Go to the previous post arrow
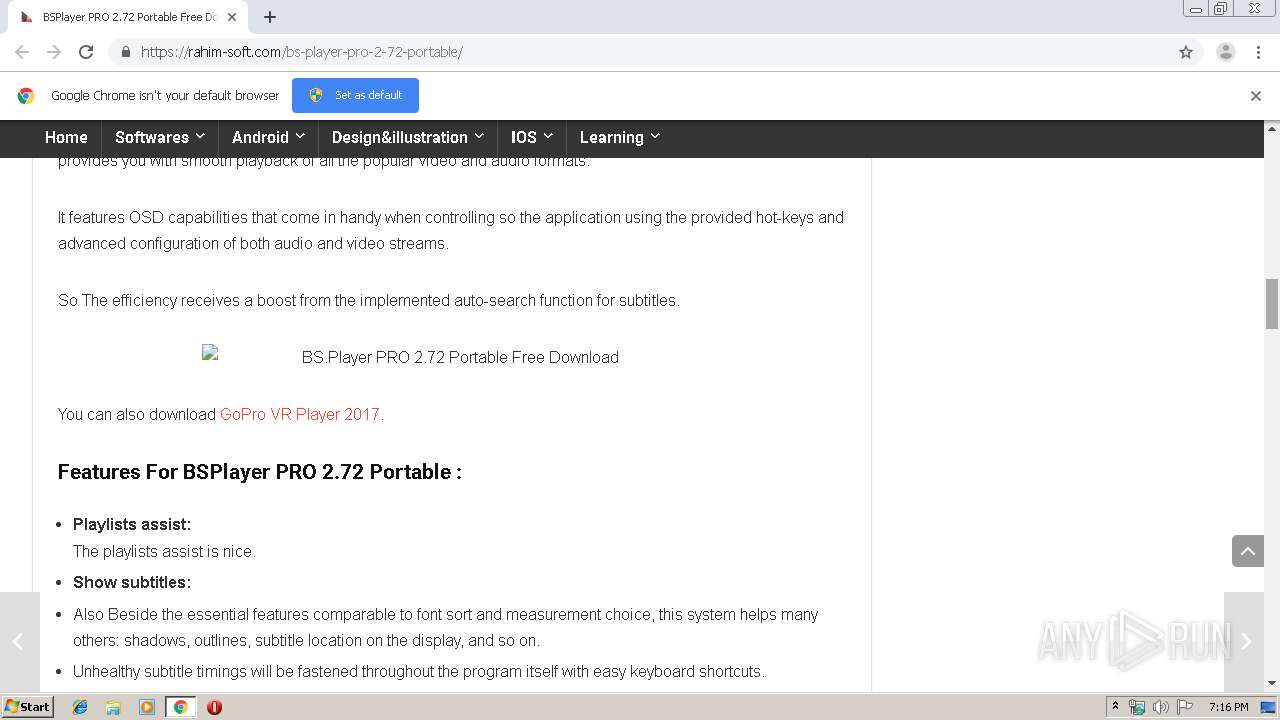The image size is (1280, 720). point(19,642)
